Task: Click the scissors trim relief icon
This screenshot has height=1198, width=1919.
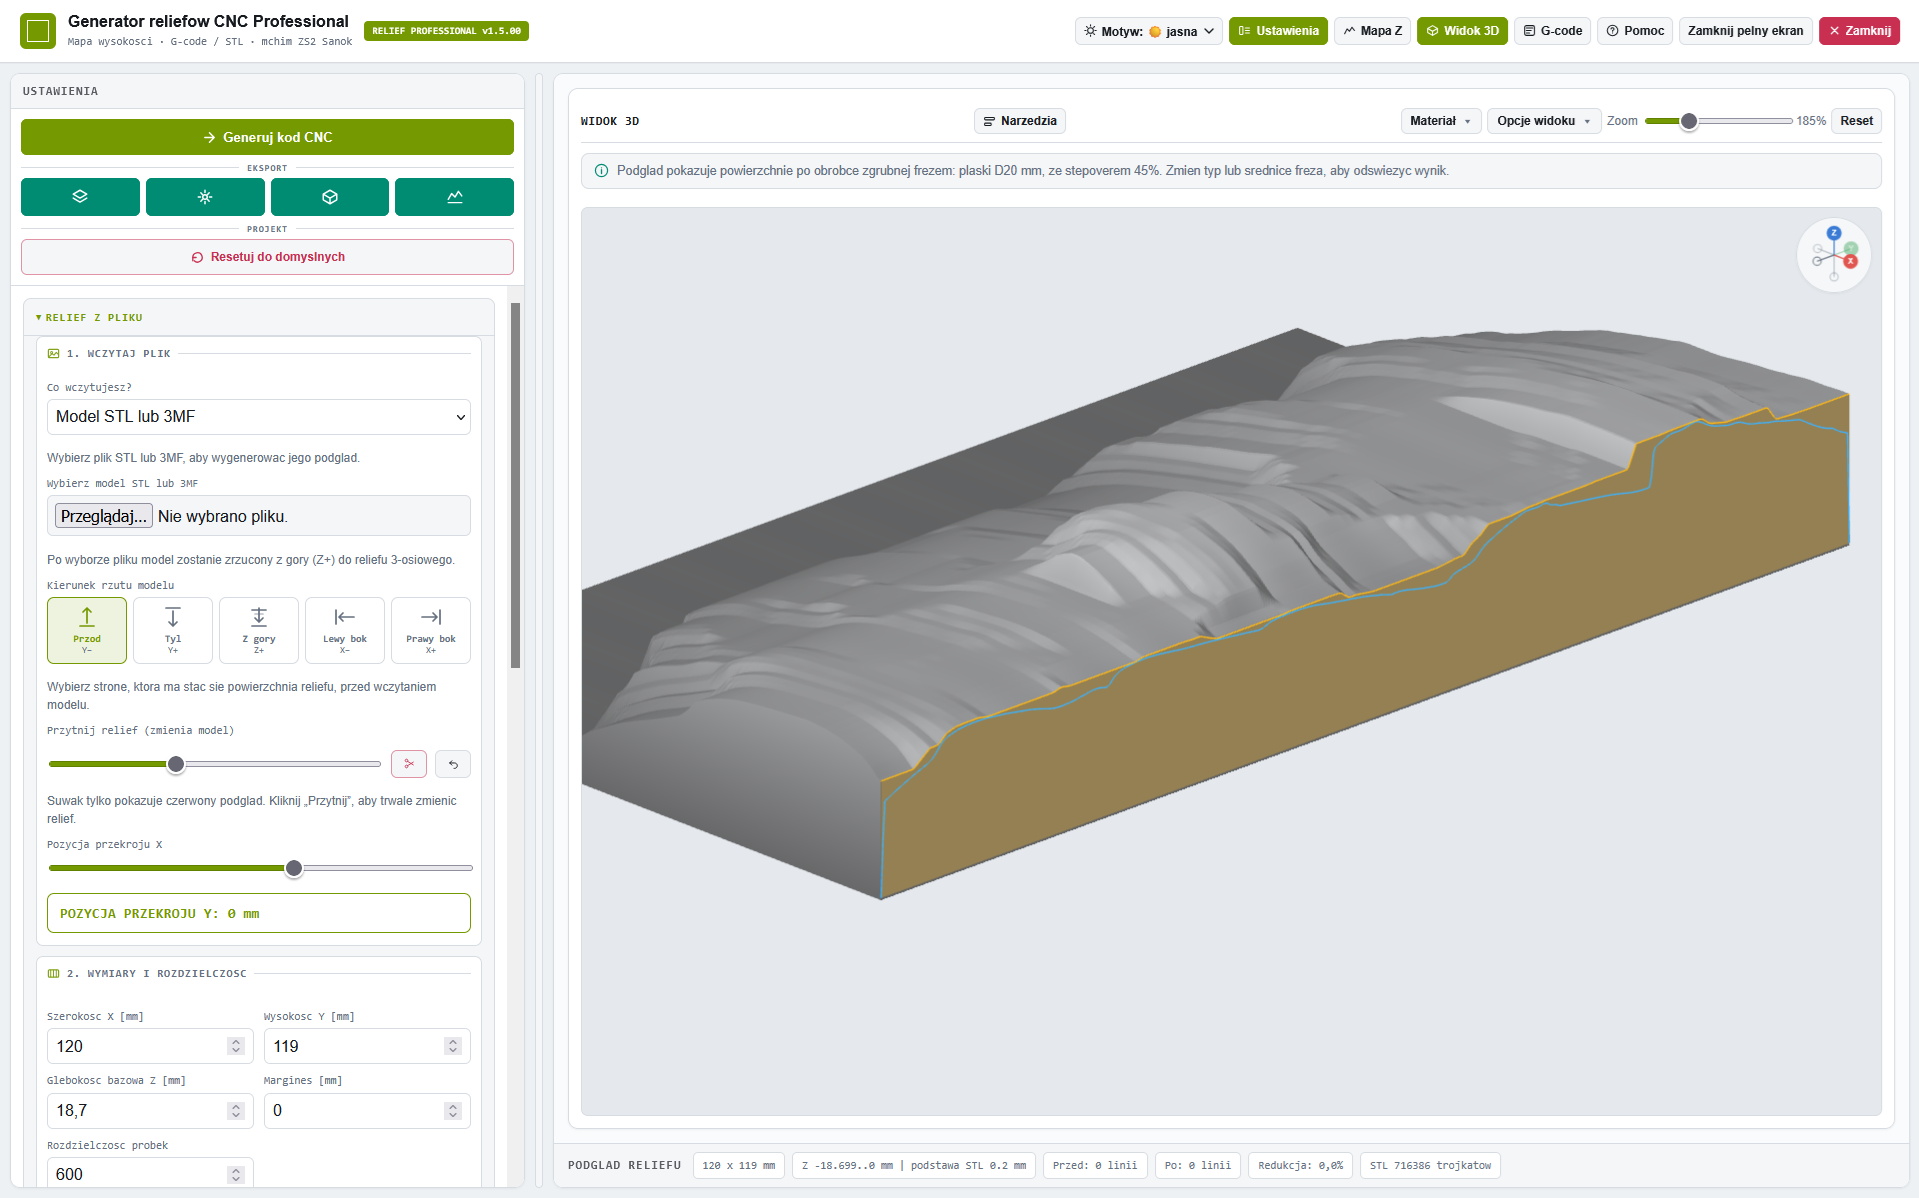Action: tap(409, 764)
